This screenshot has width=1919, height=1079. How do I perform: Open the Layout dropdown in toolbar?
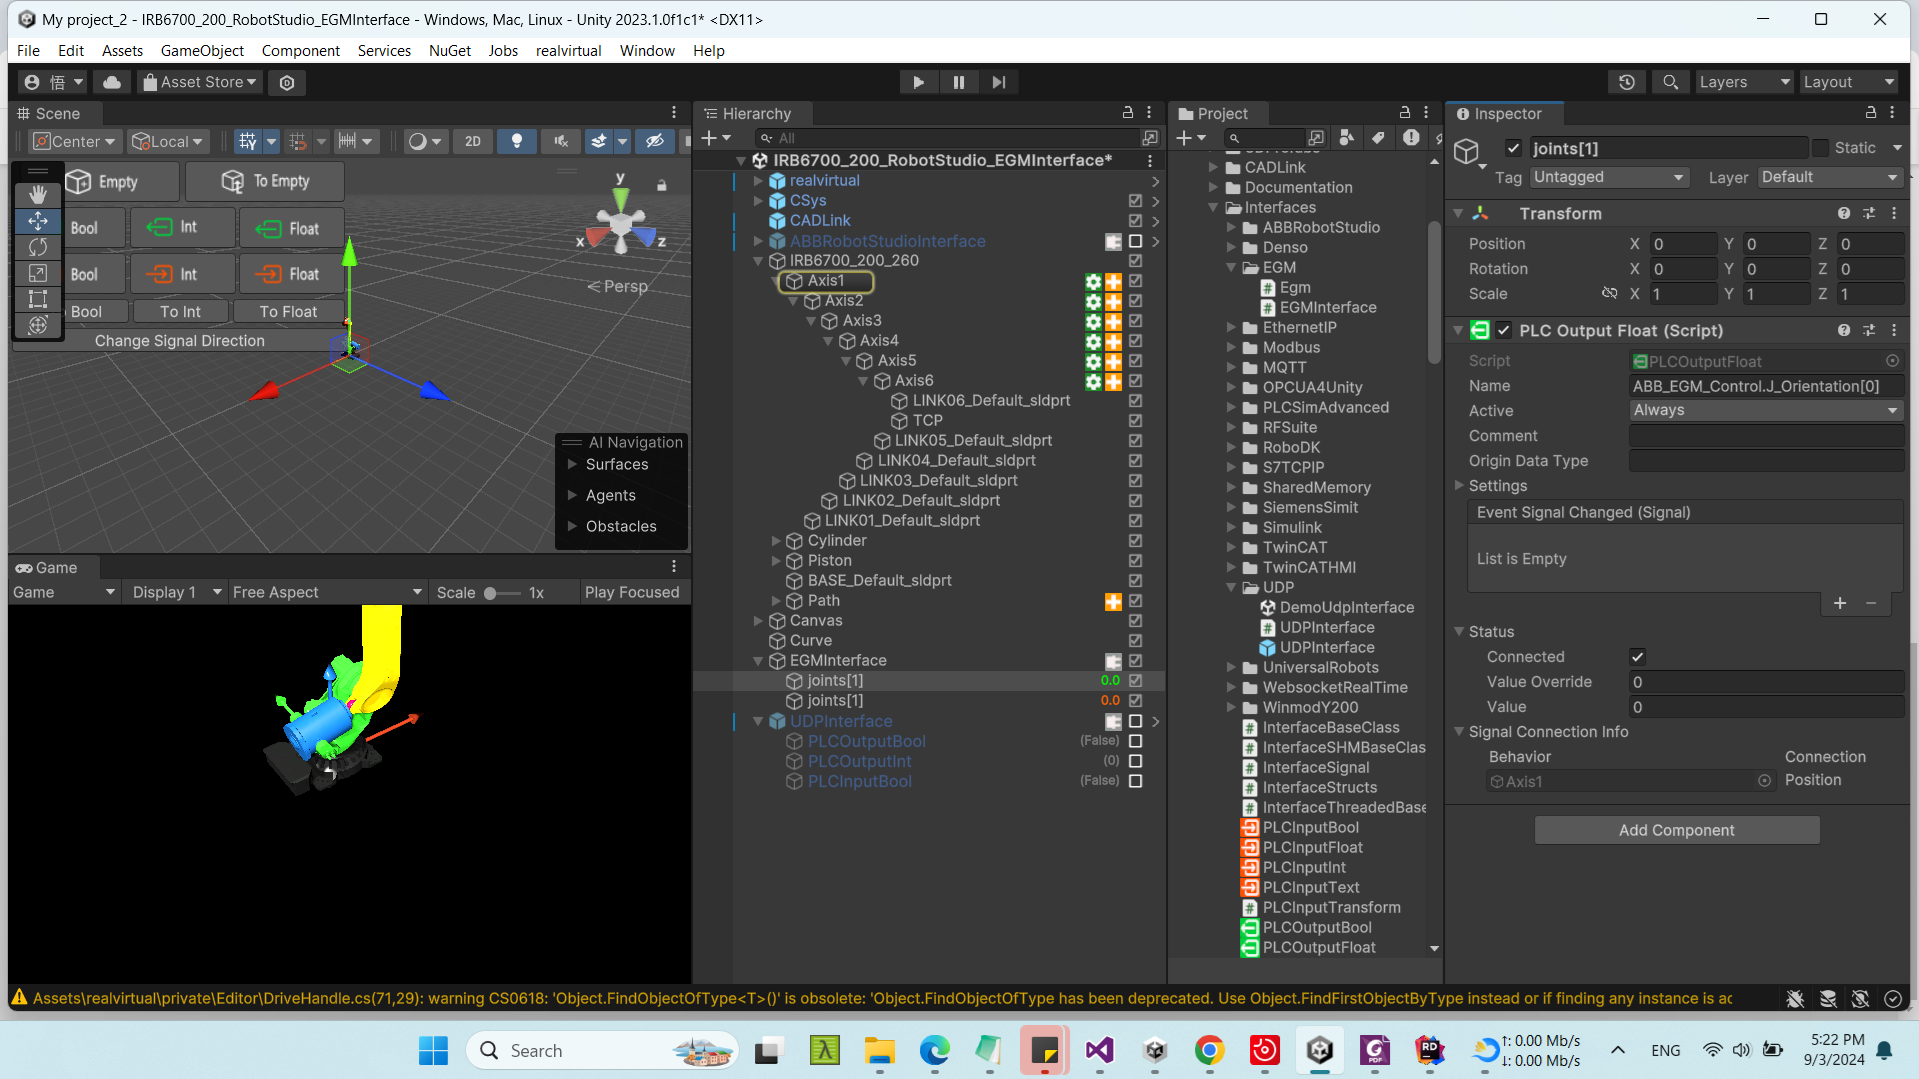point(1848,82)
